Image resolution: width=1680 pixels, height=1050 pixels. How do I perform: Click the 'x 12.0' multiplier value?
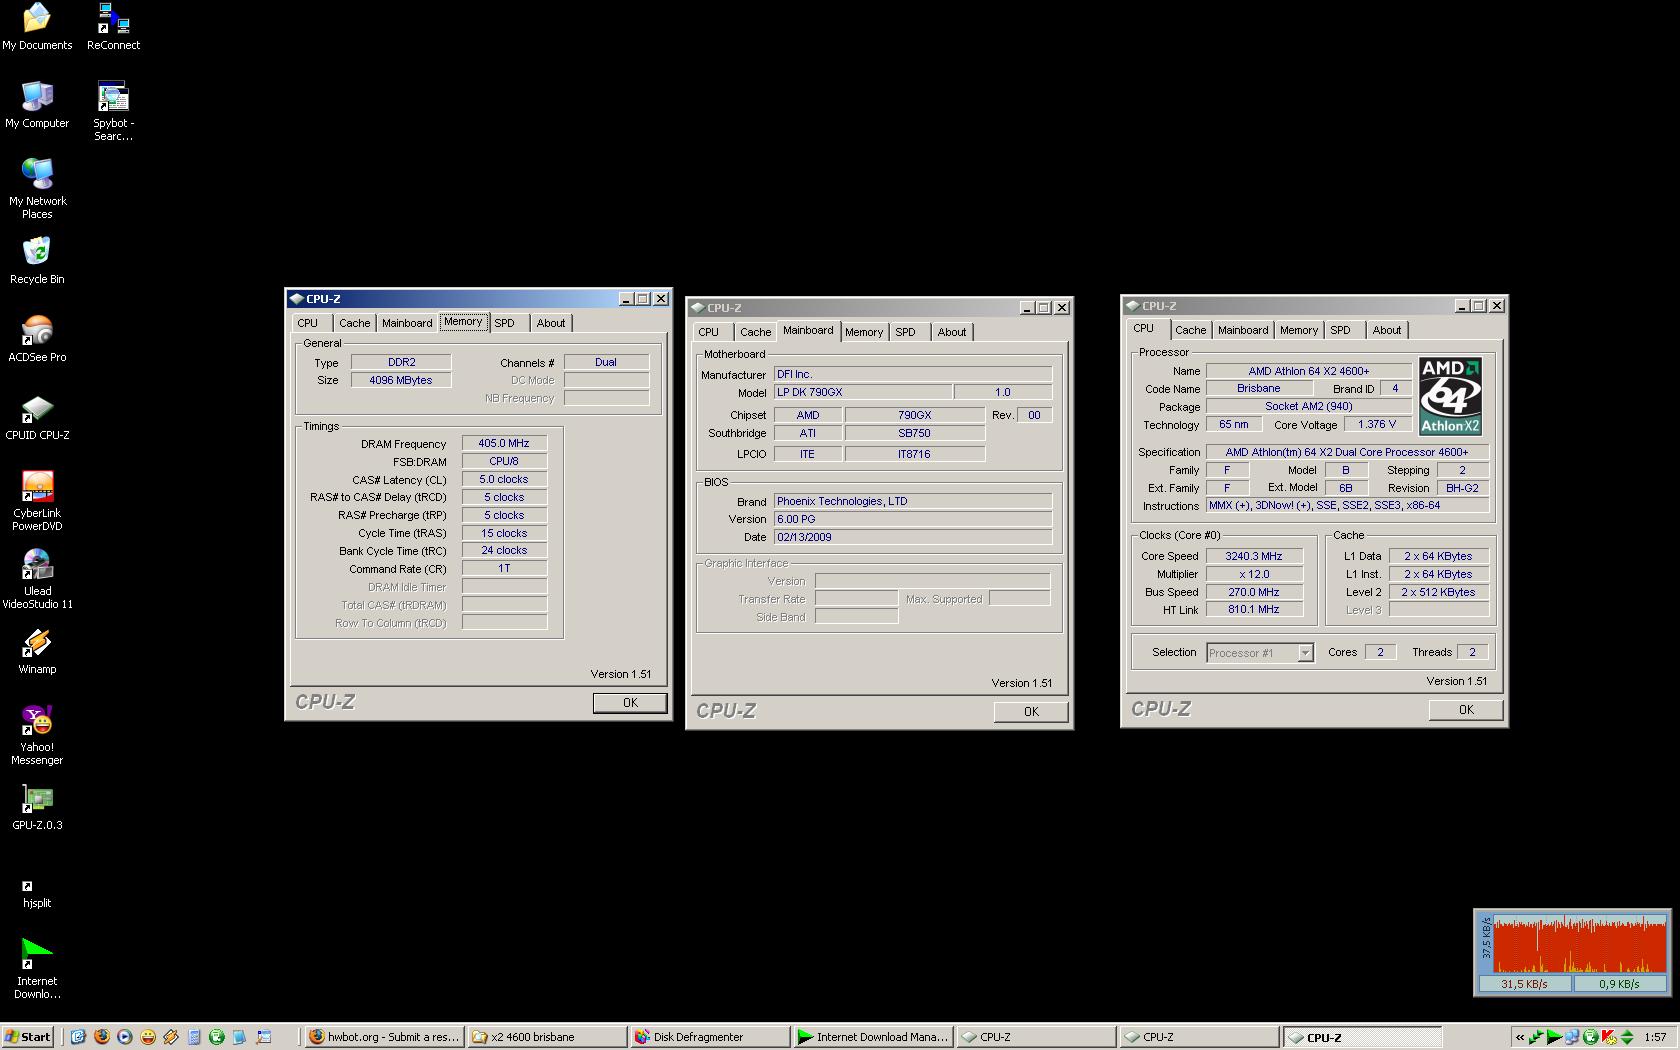(x=1254, y=574)
